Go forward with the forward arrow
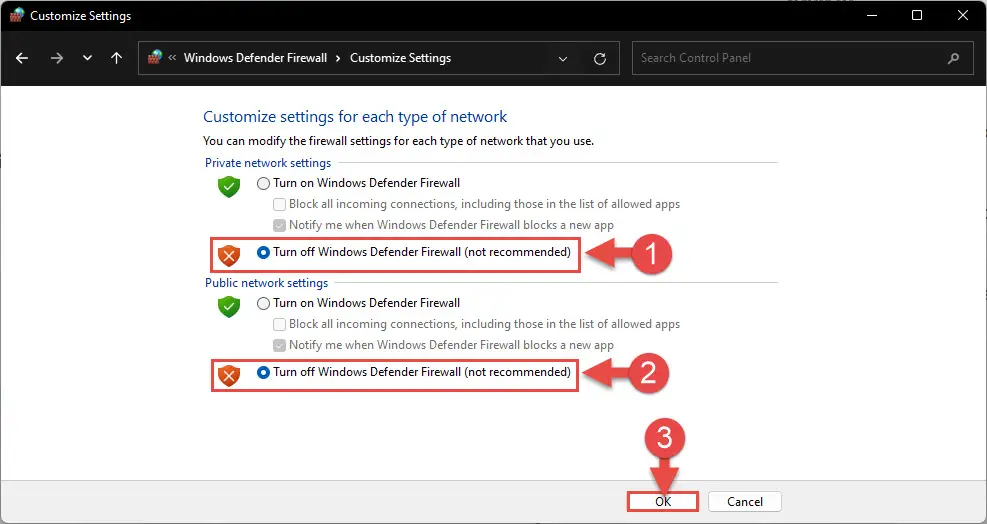 57,58
